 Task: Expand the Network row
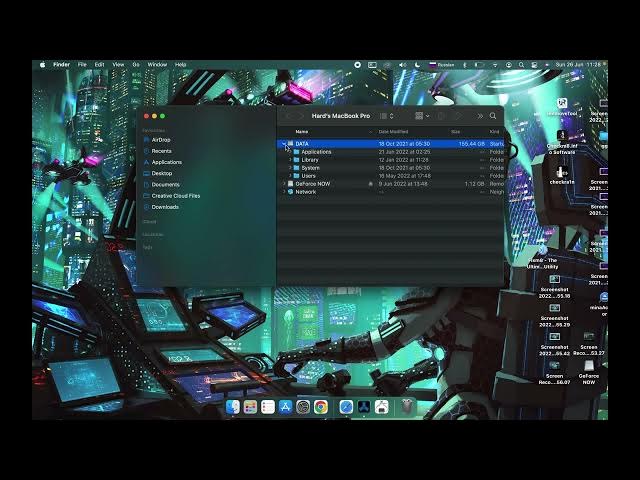point(284,192)
